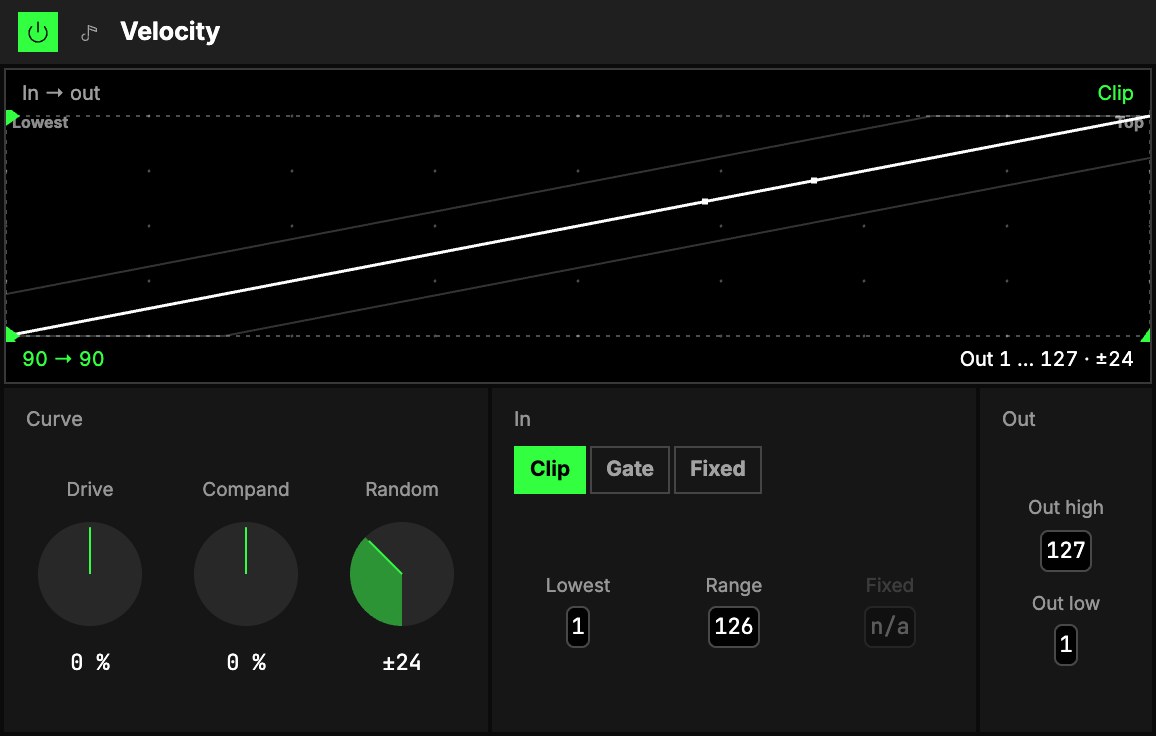This screenshot has height=736, width=1156.
Task: Click the Drive 0 % value
Action: click(x=90, y=662)
